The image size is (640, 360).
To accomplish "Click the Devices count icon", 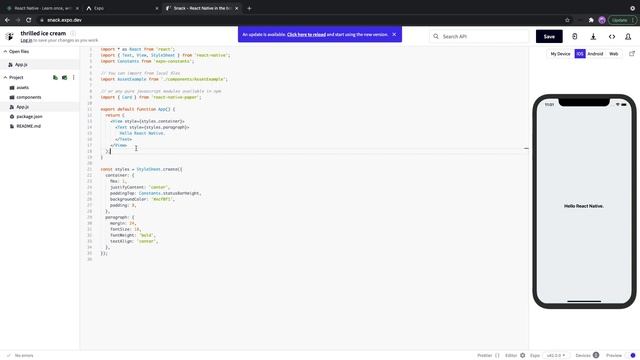I will point(596,355).
